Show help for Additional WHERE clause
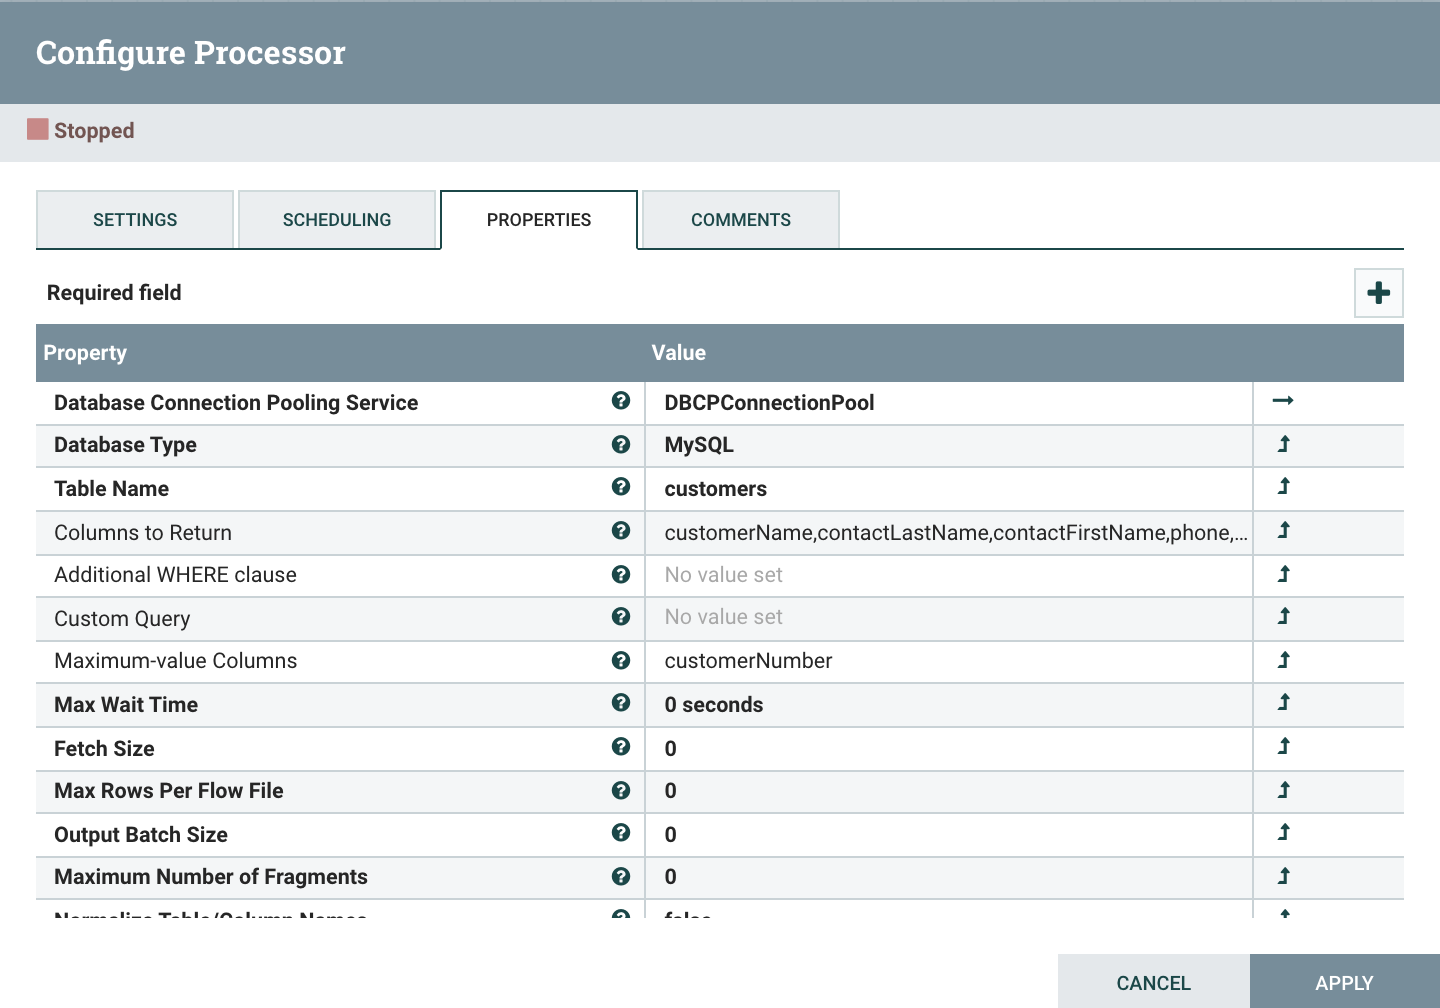The image size is (1440, 1008). 621,574
